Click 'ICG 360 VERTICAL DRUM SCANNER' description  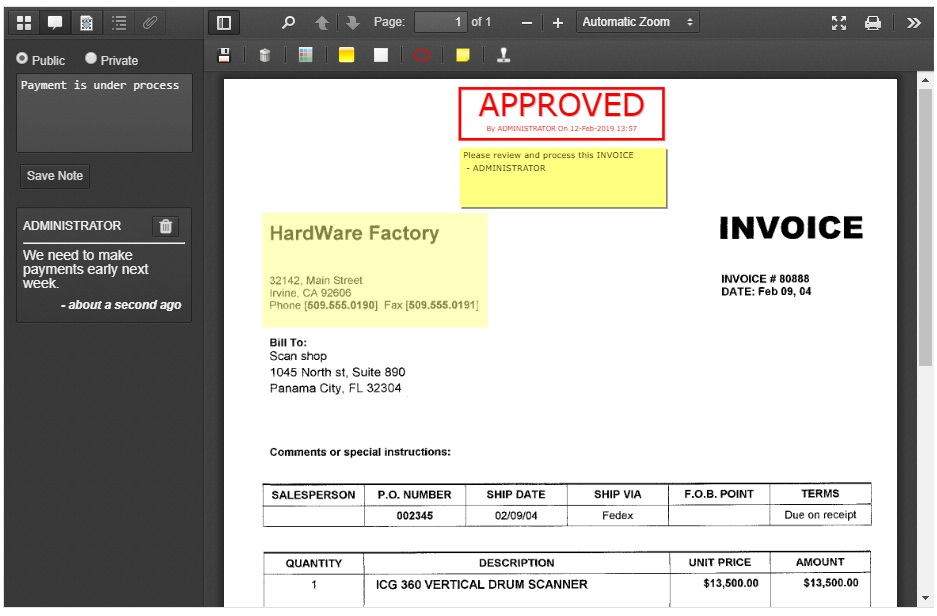(x=482, y=585)
